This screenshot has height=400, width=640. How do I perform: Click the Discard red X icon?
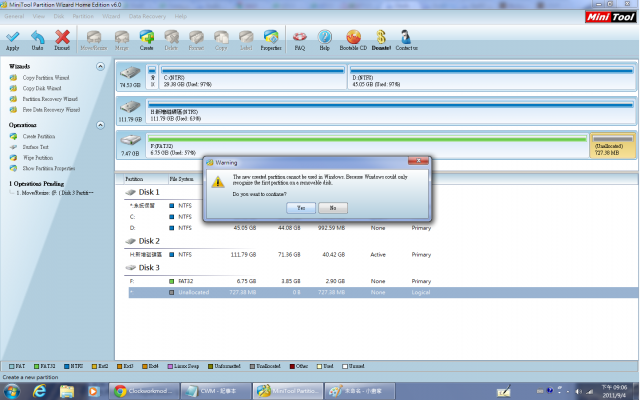pyautogui.click(x=62, y=37)
